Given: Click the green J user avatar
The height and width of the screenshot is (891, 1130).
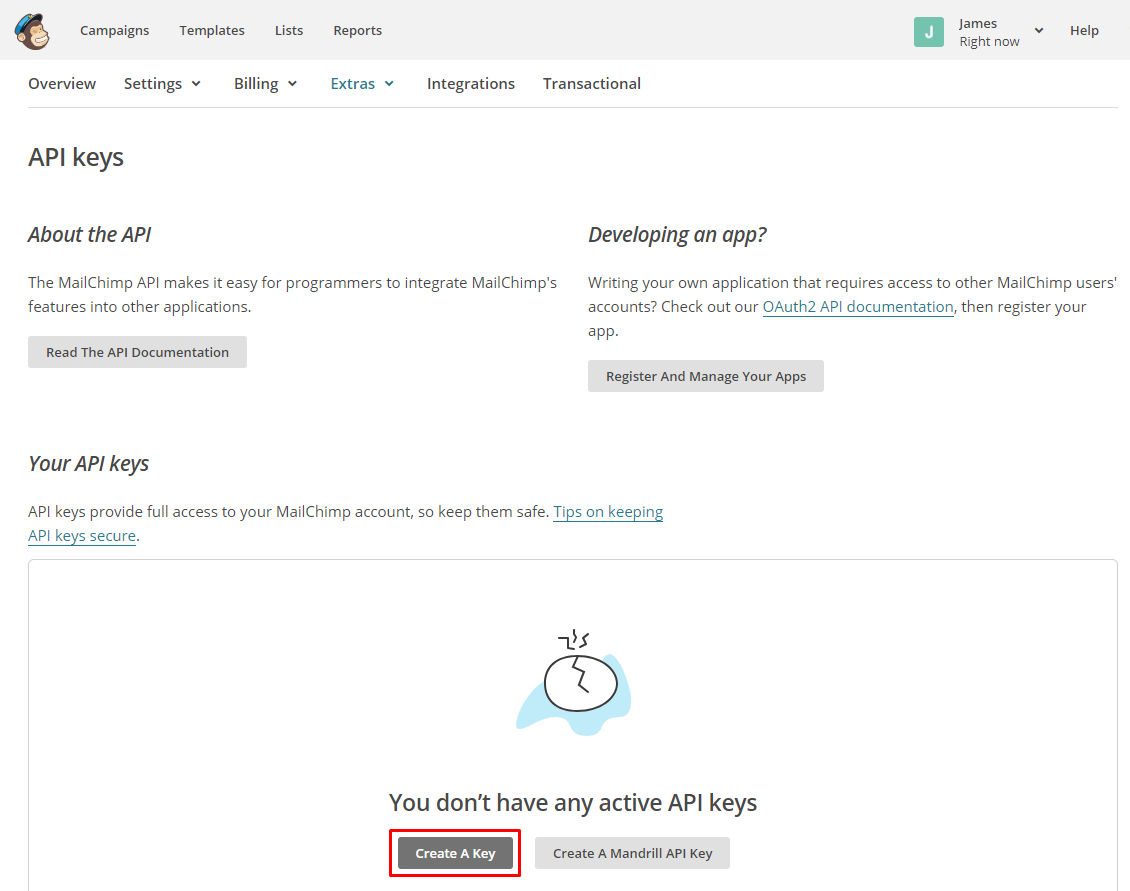Looking at the screenshot, I should pos(928,32).
